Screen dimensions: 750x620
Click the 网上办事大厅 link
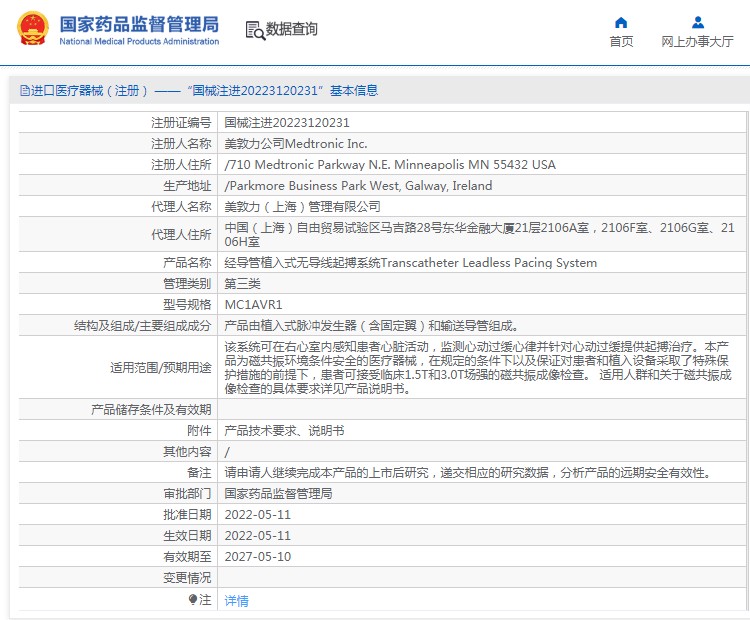click(697, 42)
